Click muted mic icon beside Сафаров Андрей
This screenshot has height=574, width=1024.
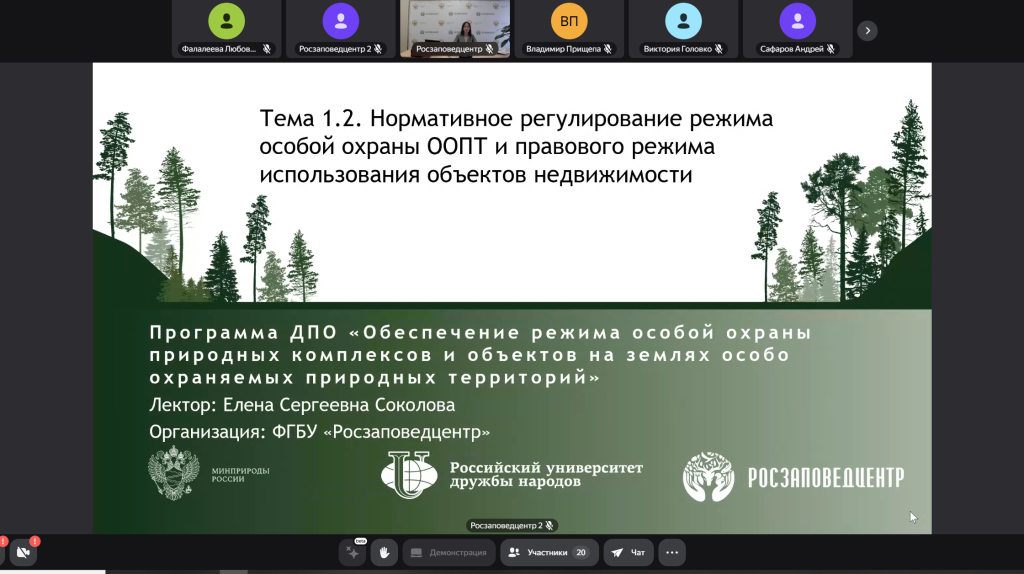point(831,49)
